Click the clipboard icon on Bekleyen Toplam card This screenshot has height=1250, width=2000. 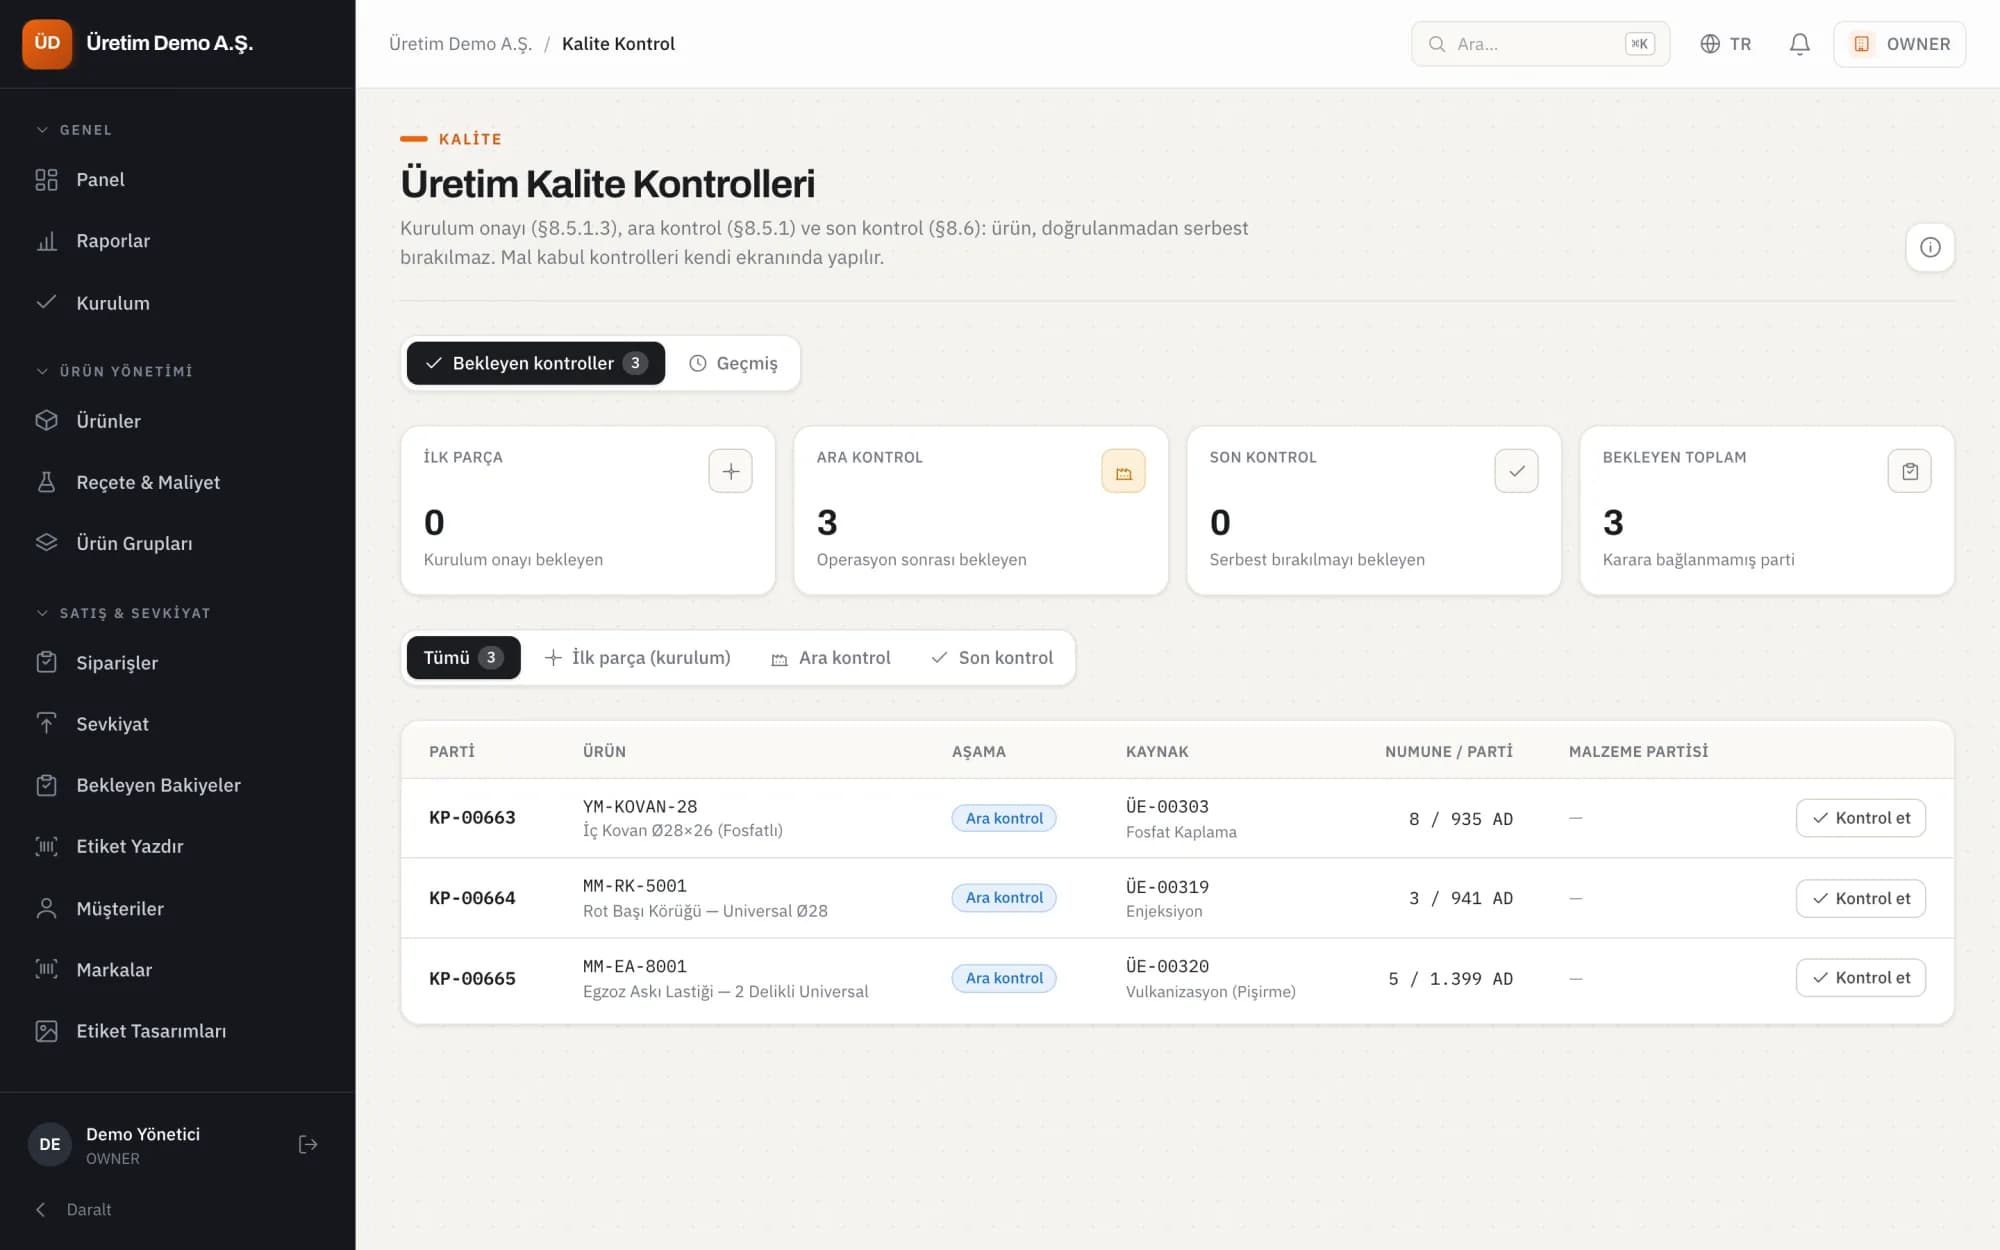(1909, 471)
